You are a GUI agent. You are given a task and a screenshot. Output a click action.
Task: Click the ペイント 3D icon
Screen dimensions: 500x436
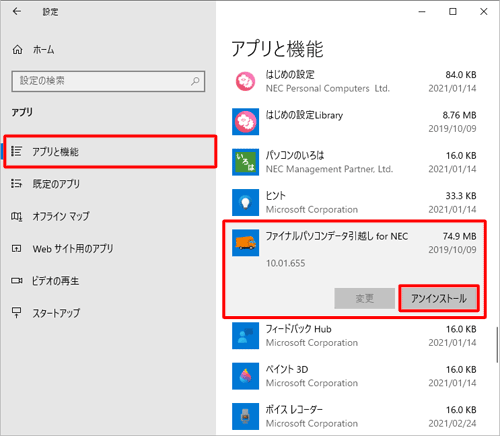point(245,376)
